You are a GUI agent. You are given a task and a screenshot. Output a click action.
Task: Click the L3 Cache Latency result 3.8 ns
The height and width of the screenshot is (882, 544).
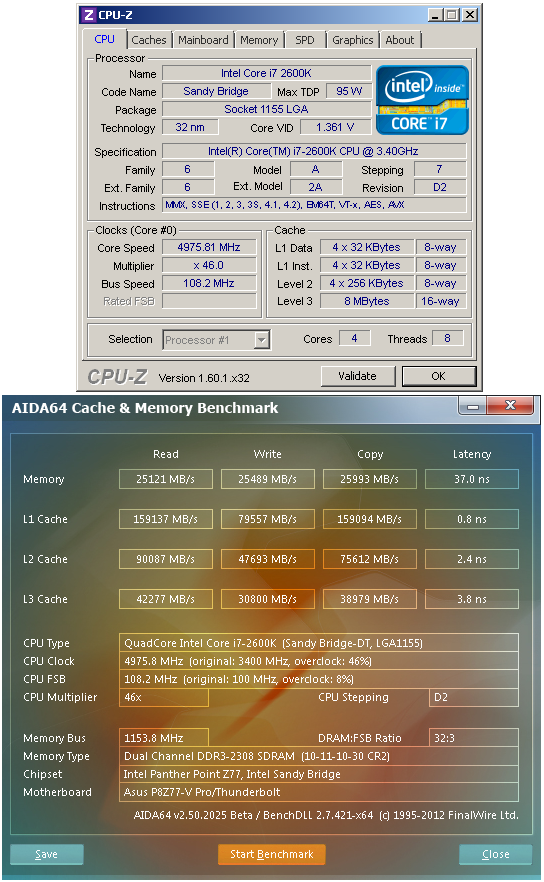(x=472, y=599)
